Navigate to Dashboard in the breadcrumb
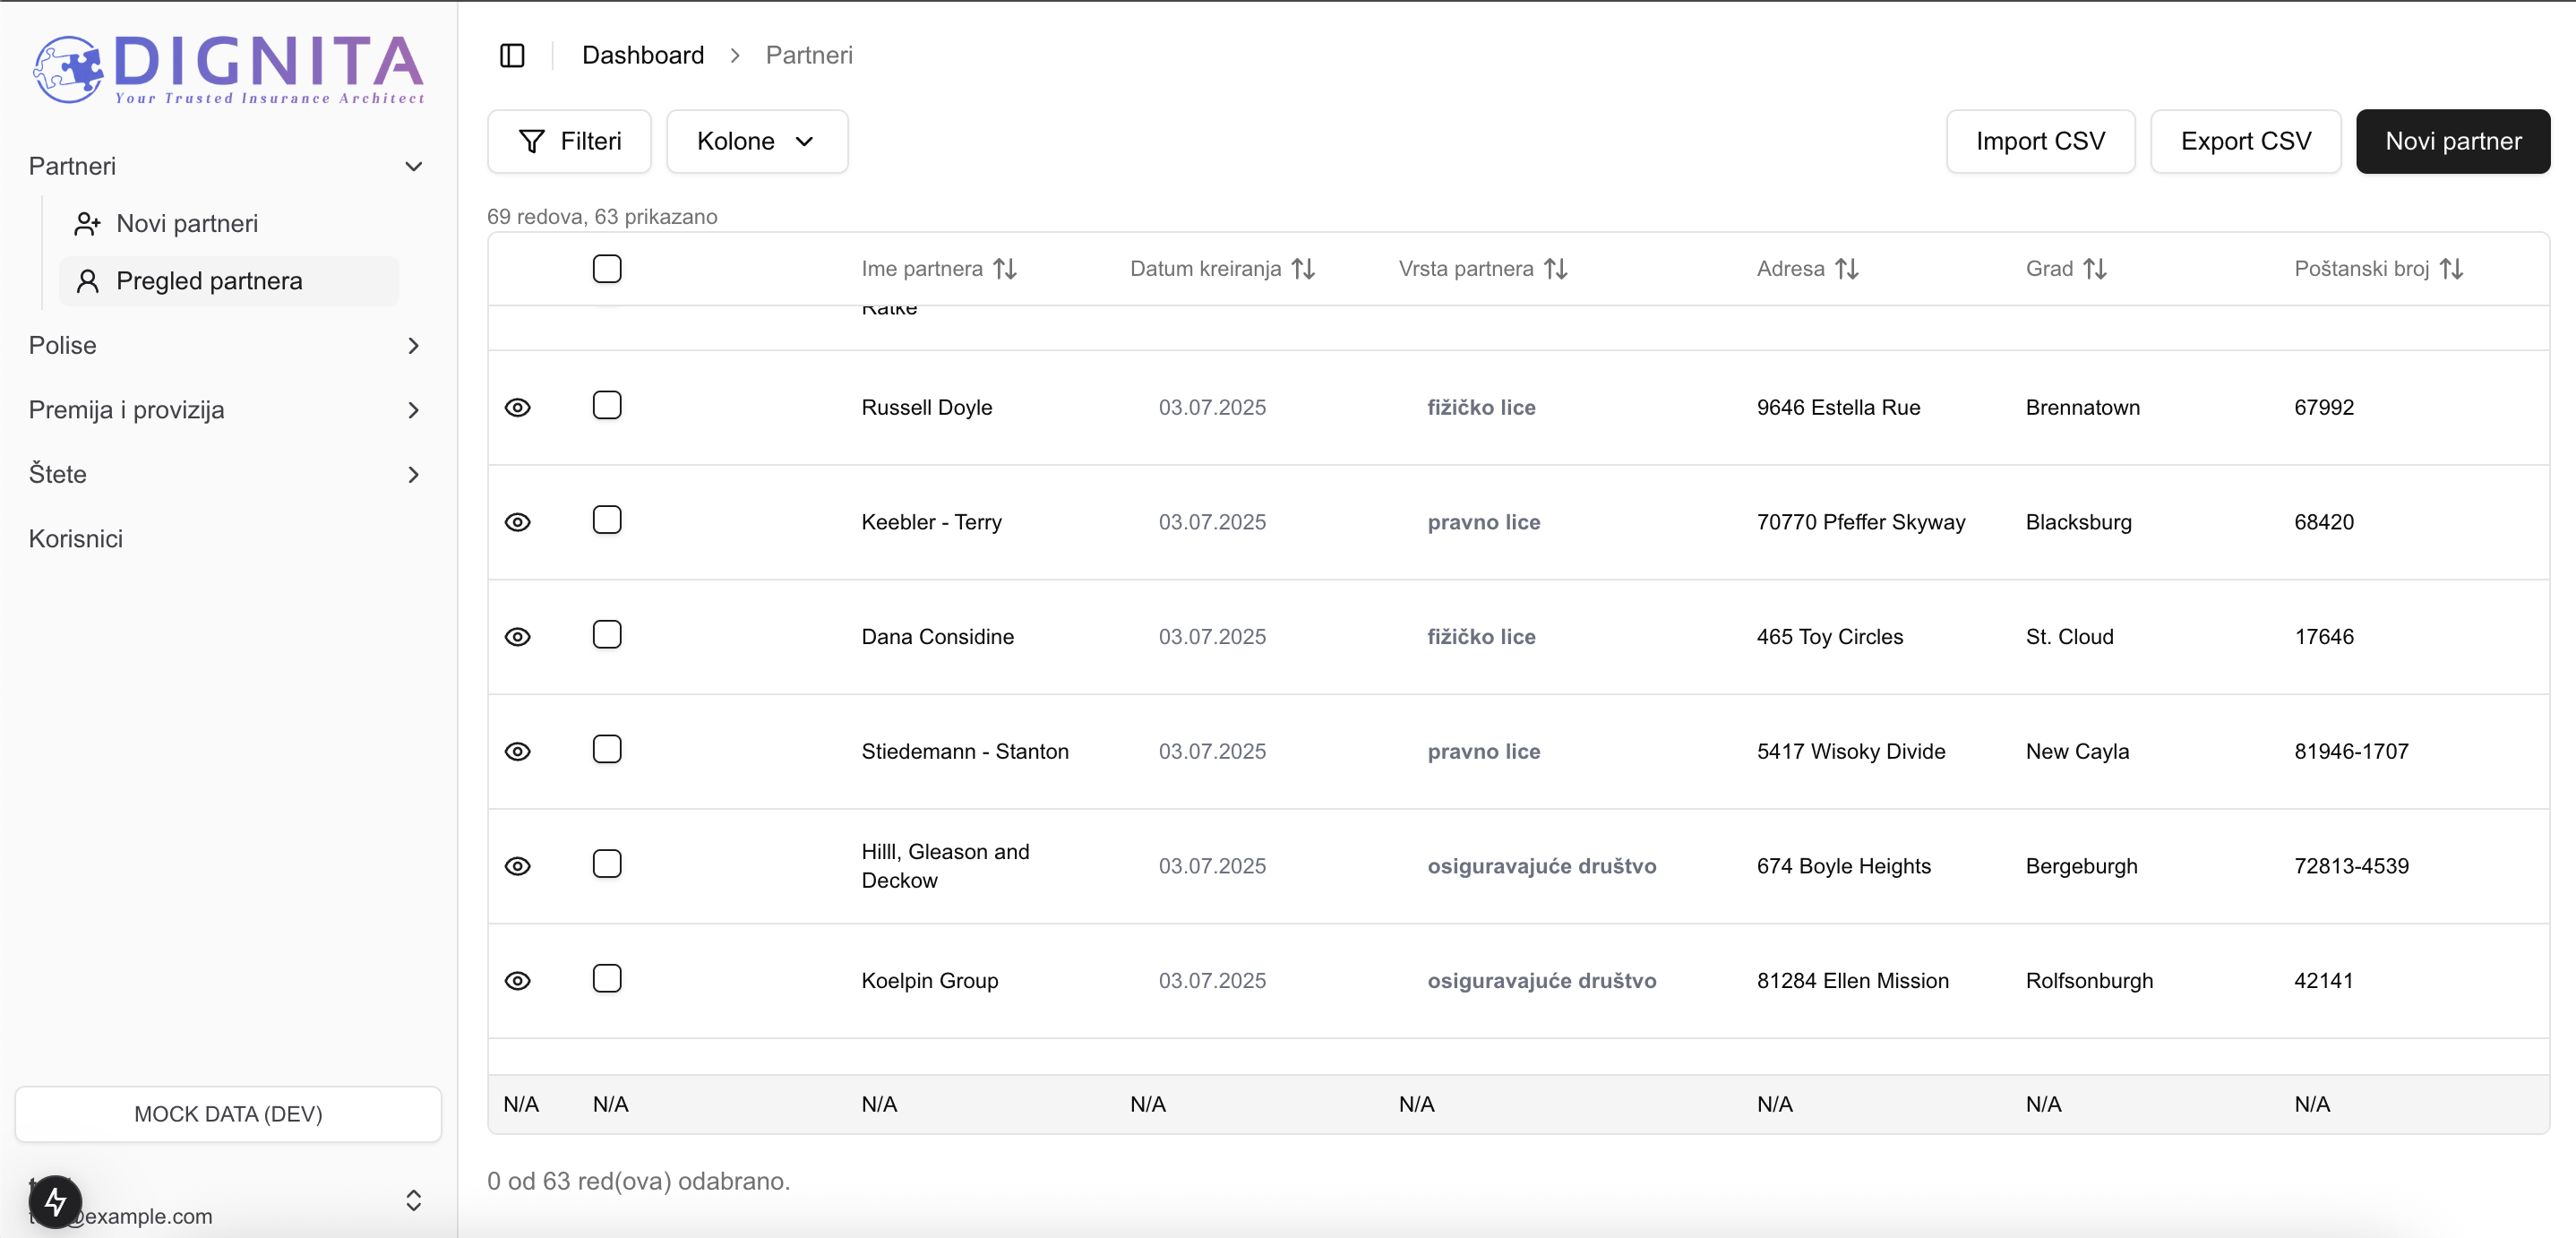The width and height of the screenshot is (2576, 1238). point(642,55)
